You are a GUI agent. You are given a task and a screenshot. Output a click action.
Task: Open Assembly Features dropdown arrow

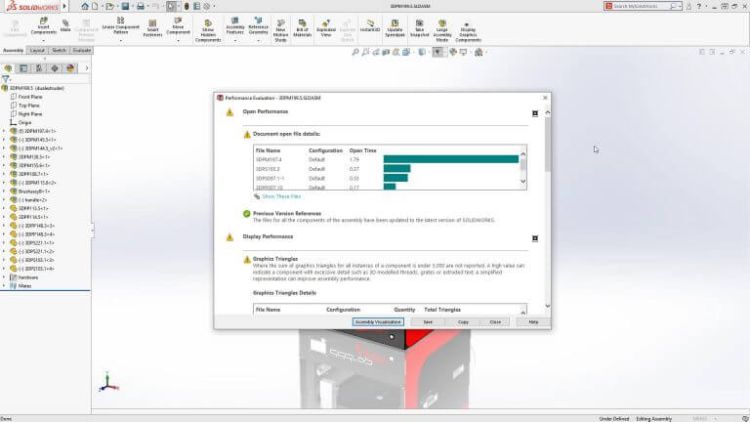click(x=235, y=41)
